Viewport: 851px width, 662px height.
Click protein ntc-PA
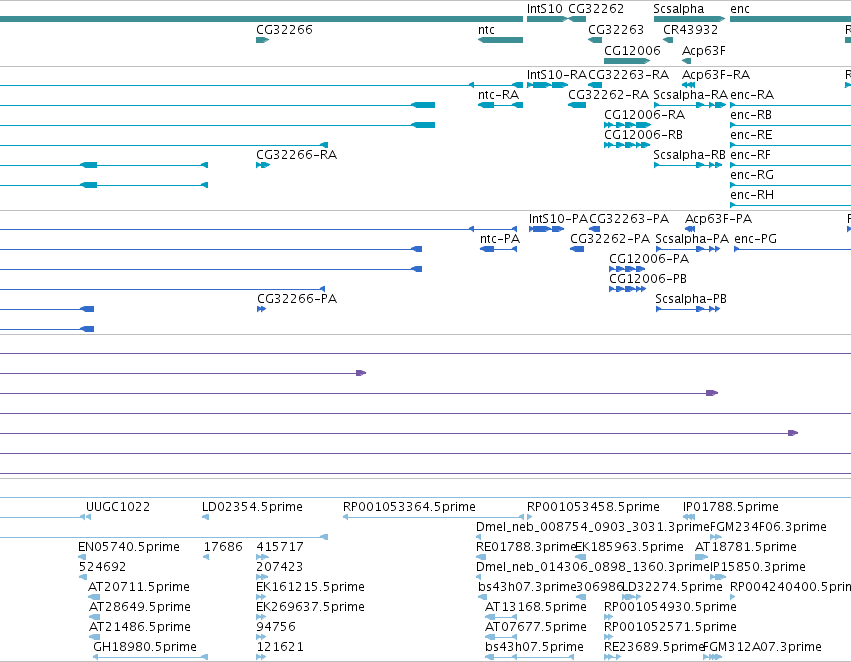500,239
